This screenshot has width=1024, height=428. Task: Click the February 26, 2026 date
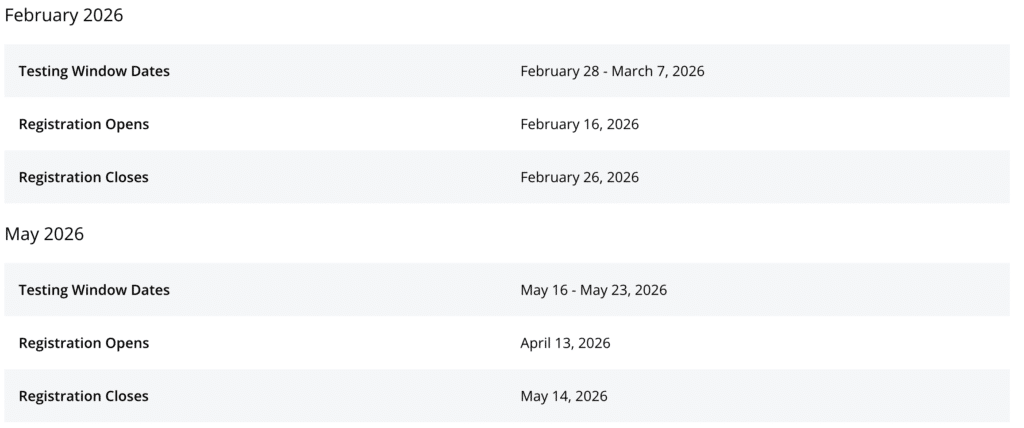579,177
